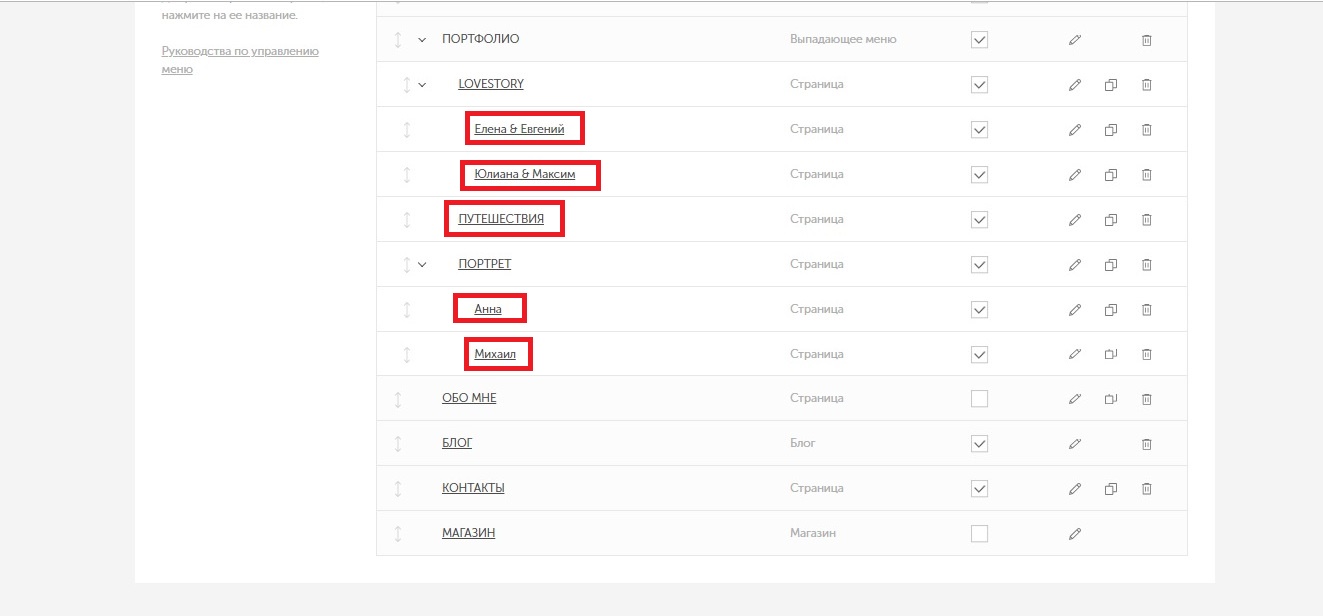
Task: Open the КОНТАКТЫ menu item
Action: (473, 488)
